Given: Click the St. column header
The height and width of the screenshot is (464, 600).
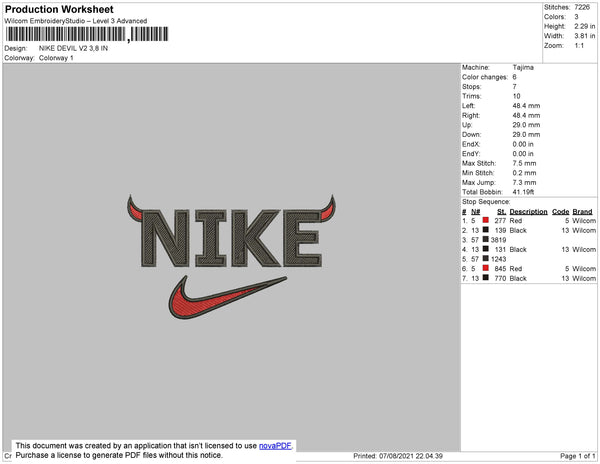Looking at the screenshot, I should [501, 212].
